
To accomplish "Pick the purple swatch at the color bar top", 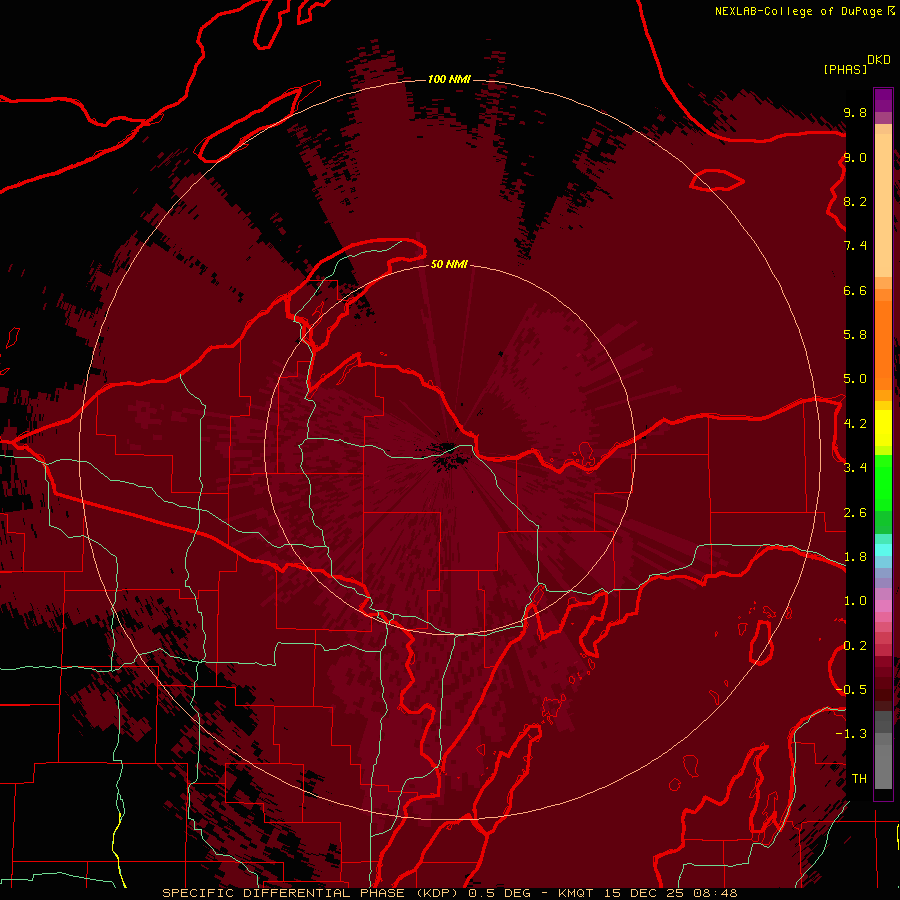I will click(883, 100).
